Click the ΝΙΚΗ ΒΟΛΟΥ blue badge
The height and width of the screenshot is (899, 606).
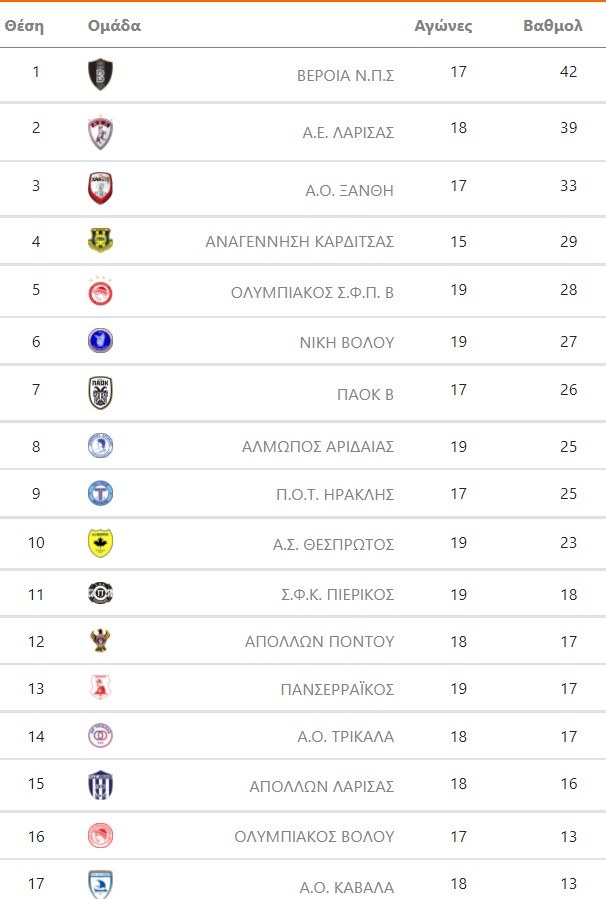tap(100, 341)
